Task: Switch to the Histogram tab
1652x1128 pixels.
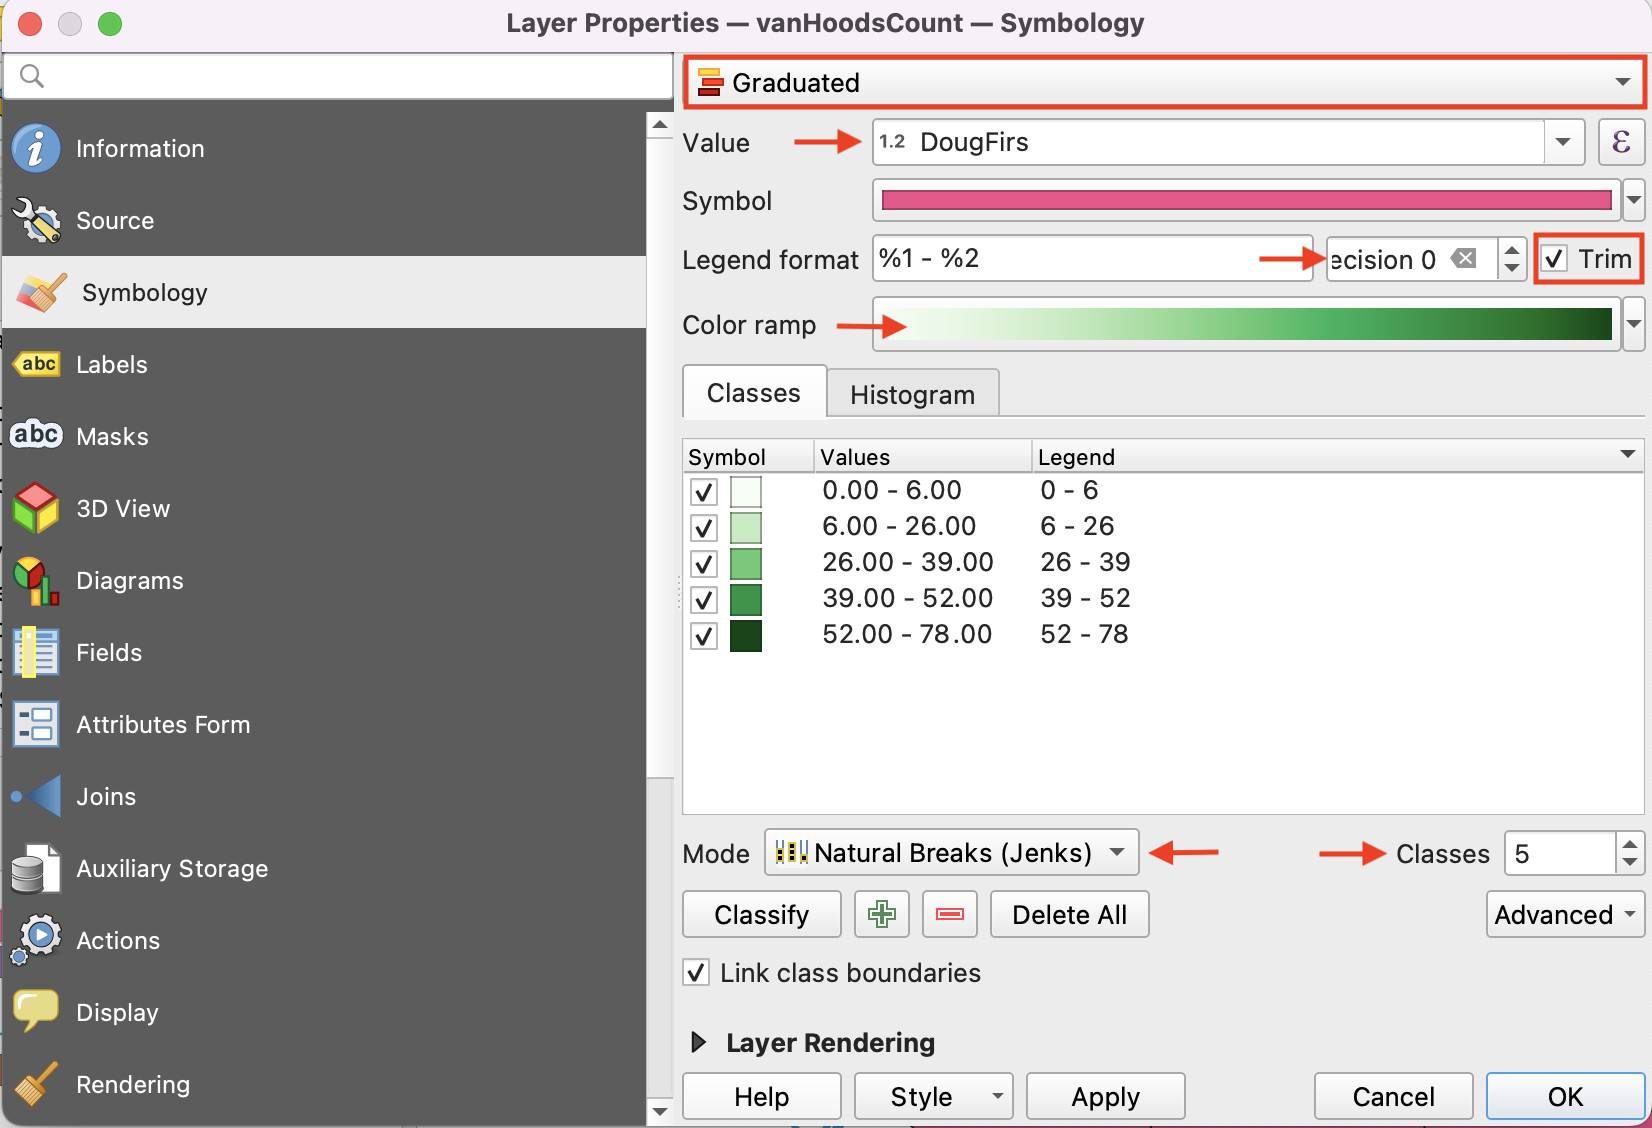Action: [x=912, y=395]
